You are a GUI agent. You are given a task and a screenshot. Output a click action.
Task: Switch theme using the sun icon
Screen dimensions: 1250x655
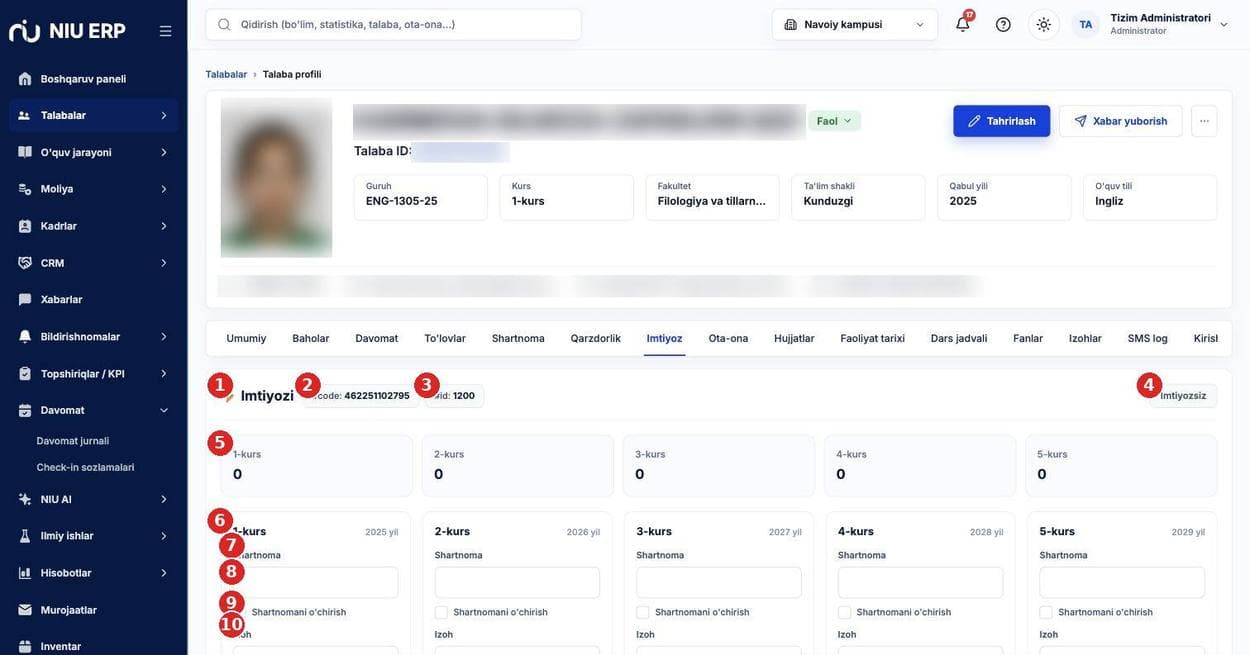pyautogui.click(x=1044, y=24)
